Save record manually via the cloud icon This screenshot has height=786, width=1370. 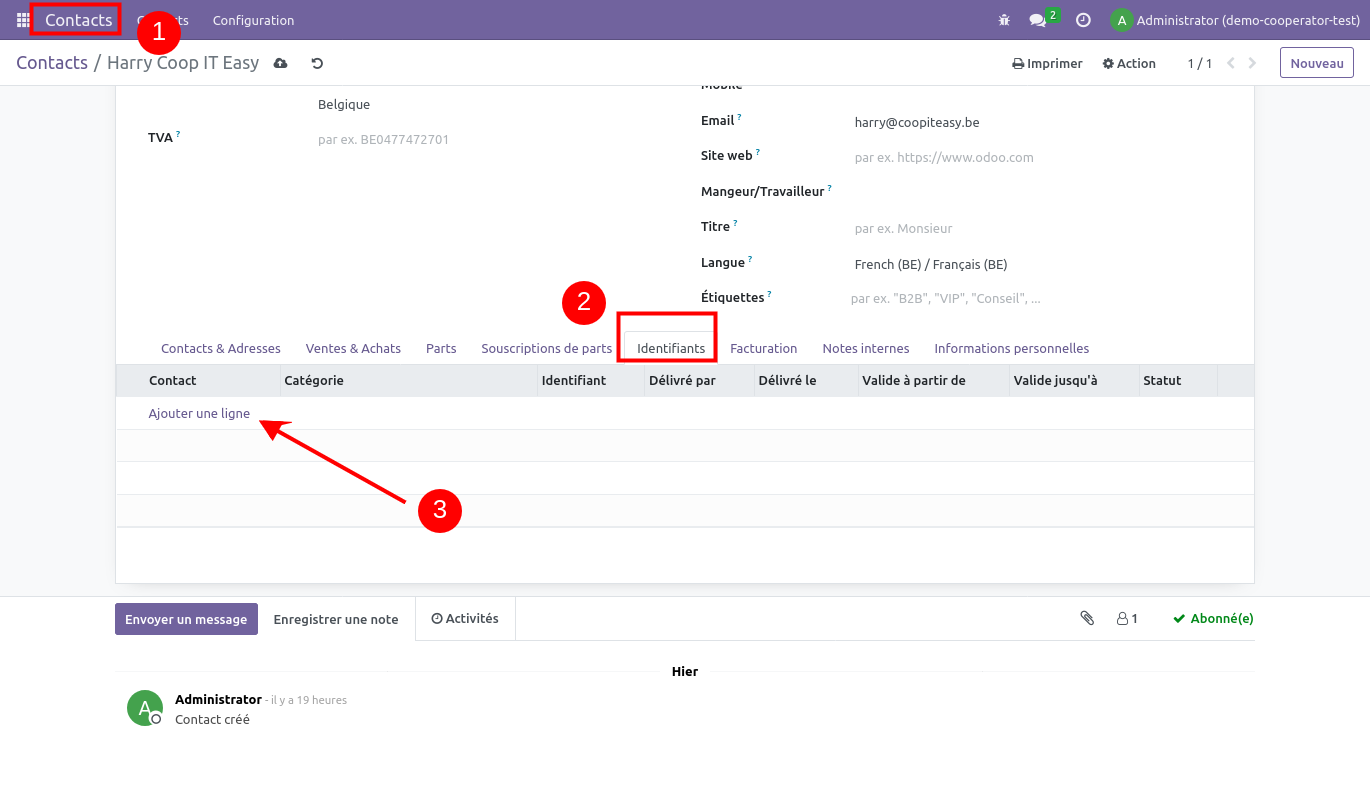tap(281, 63)
